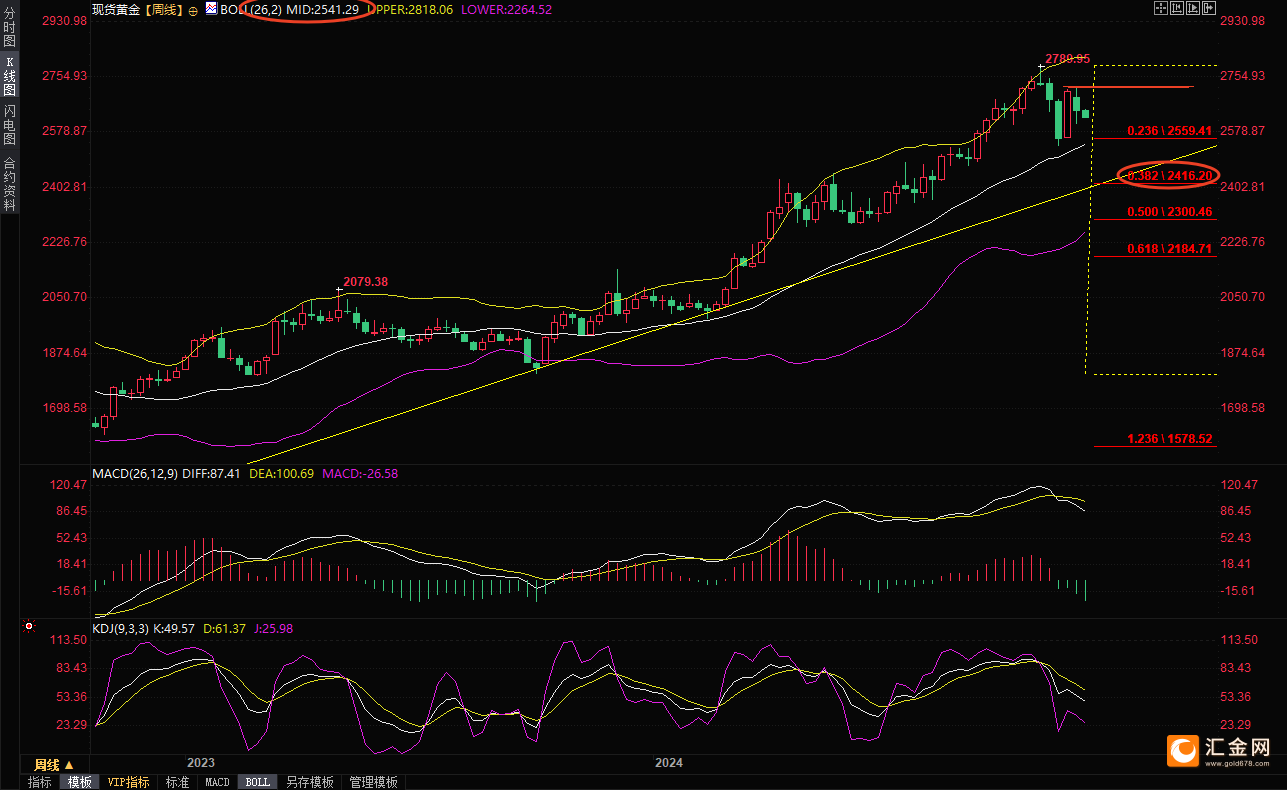The height and width of the screenshot is (790, 1287).
Task: Click 另存模板 to save template
Action: click(x=309, y=782)
